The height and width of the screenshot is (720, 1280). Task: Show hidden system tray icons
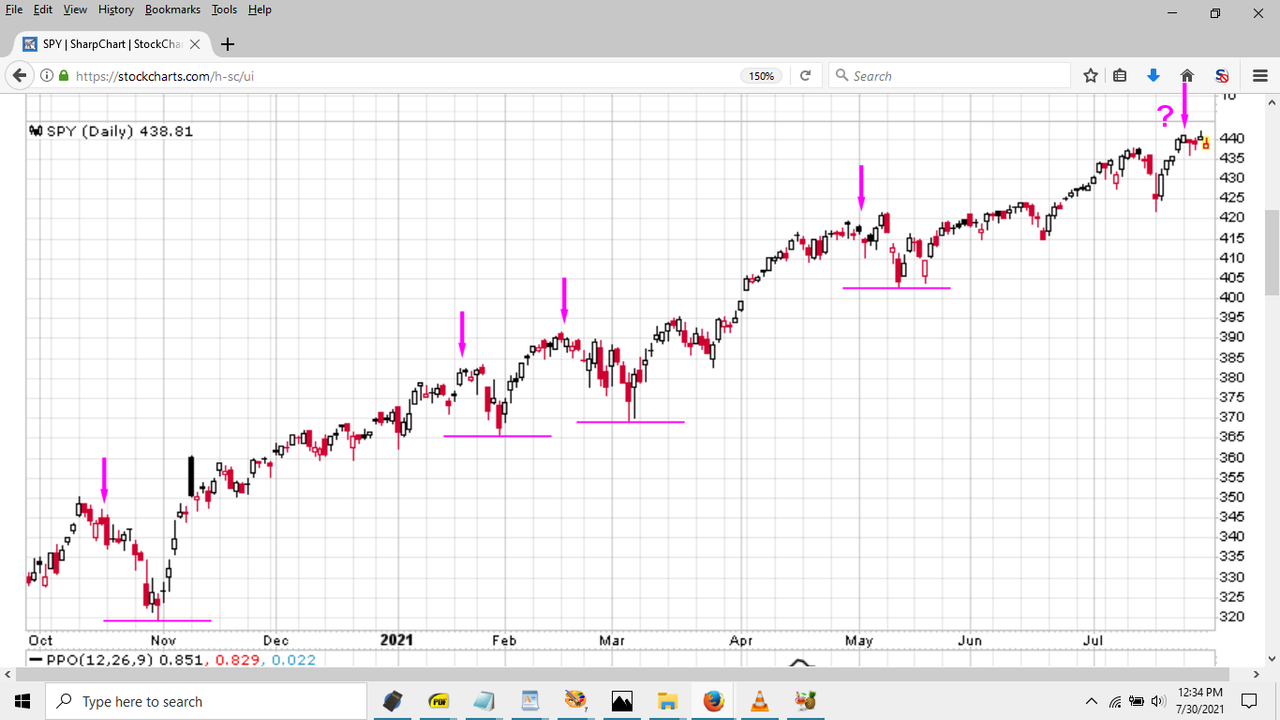click(x=1090, y=701)
